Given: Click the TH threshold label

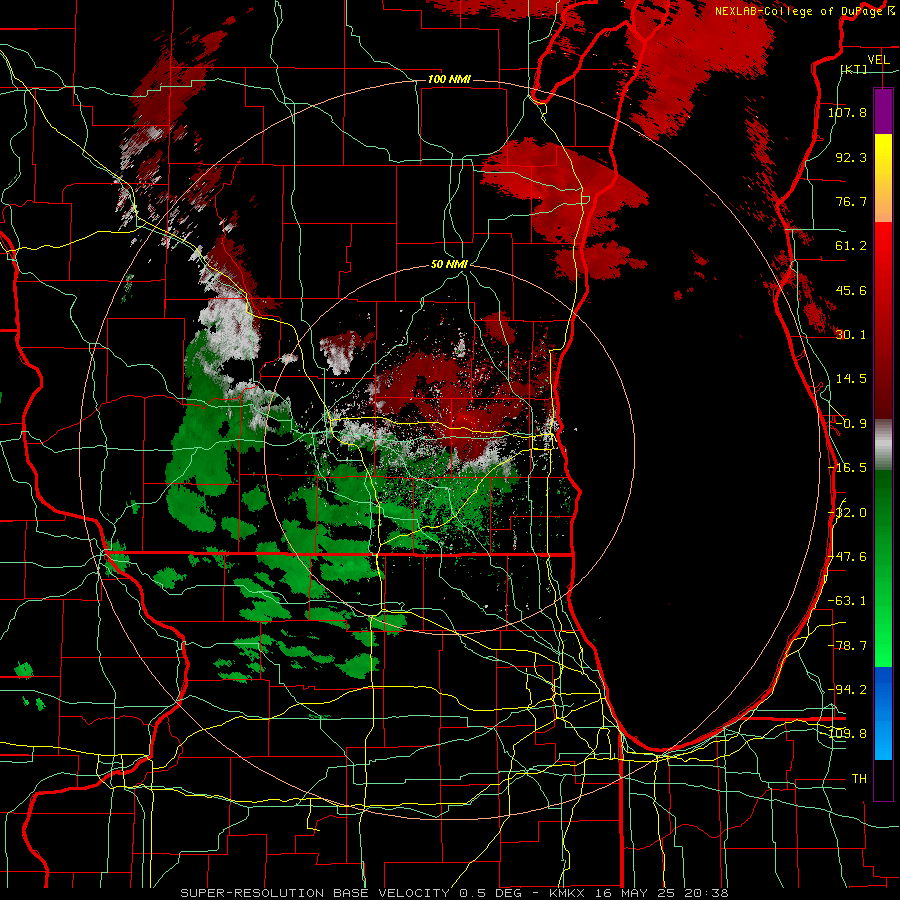Looking at the screenshot, I should [x=859, y=779].
